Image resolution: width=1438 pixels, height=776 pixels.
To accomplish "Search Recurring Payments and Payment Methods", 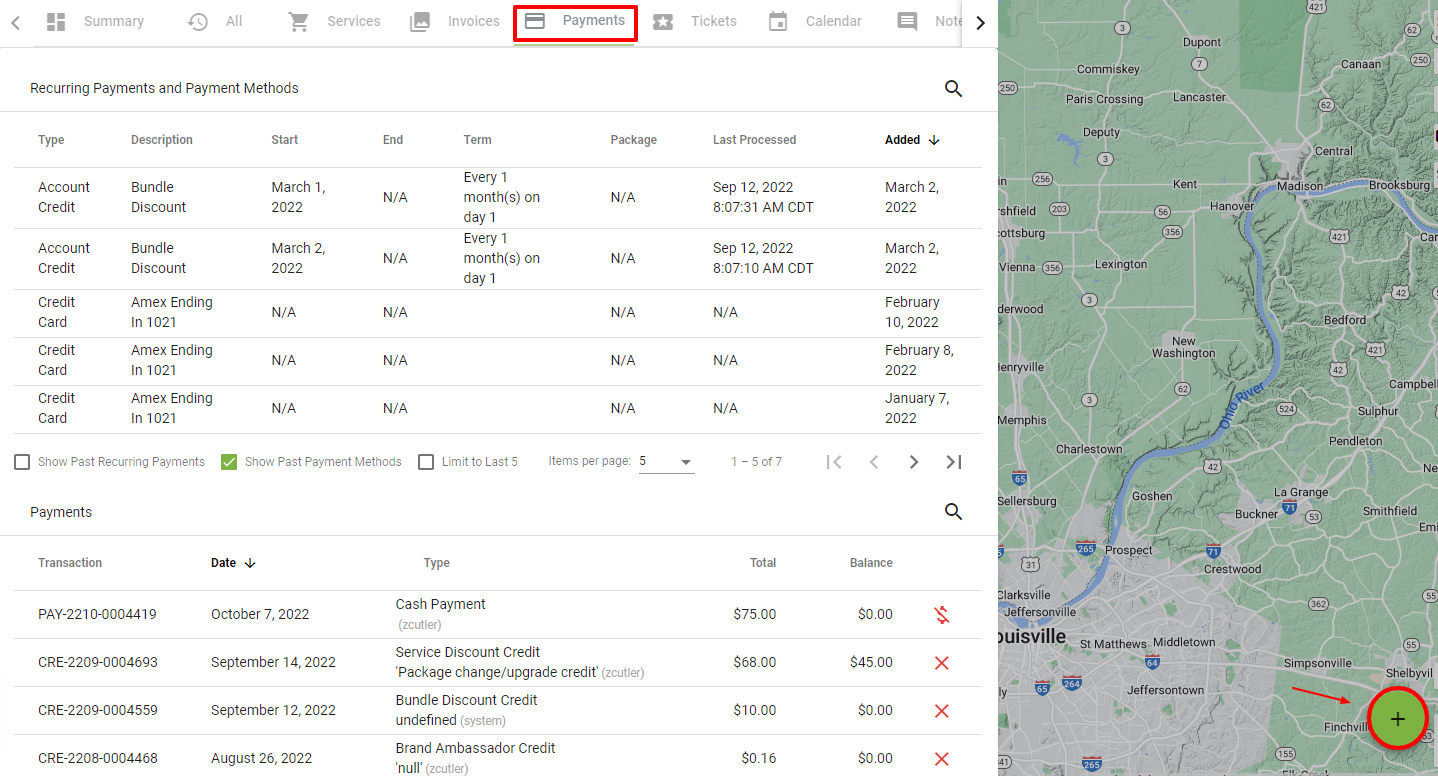I will pyautogui.click(x=953, y=89).
